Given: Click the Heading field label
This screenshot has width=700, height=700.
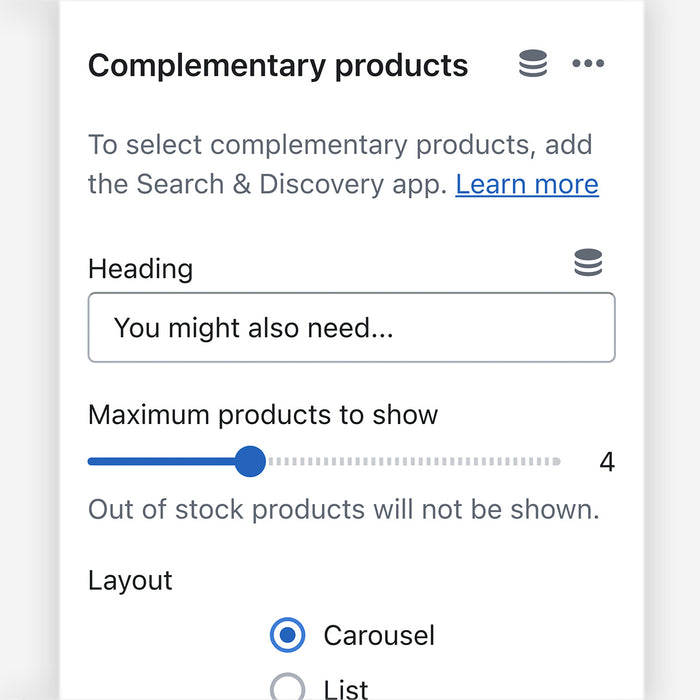Looking at the screenshot, I should [x=140, y=268].
